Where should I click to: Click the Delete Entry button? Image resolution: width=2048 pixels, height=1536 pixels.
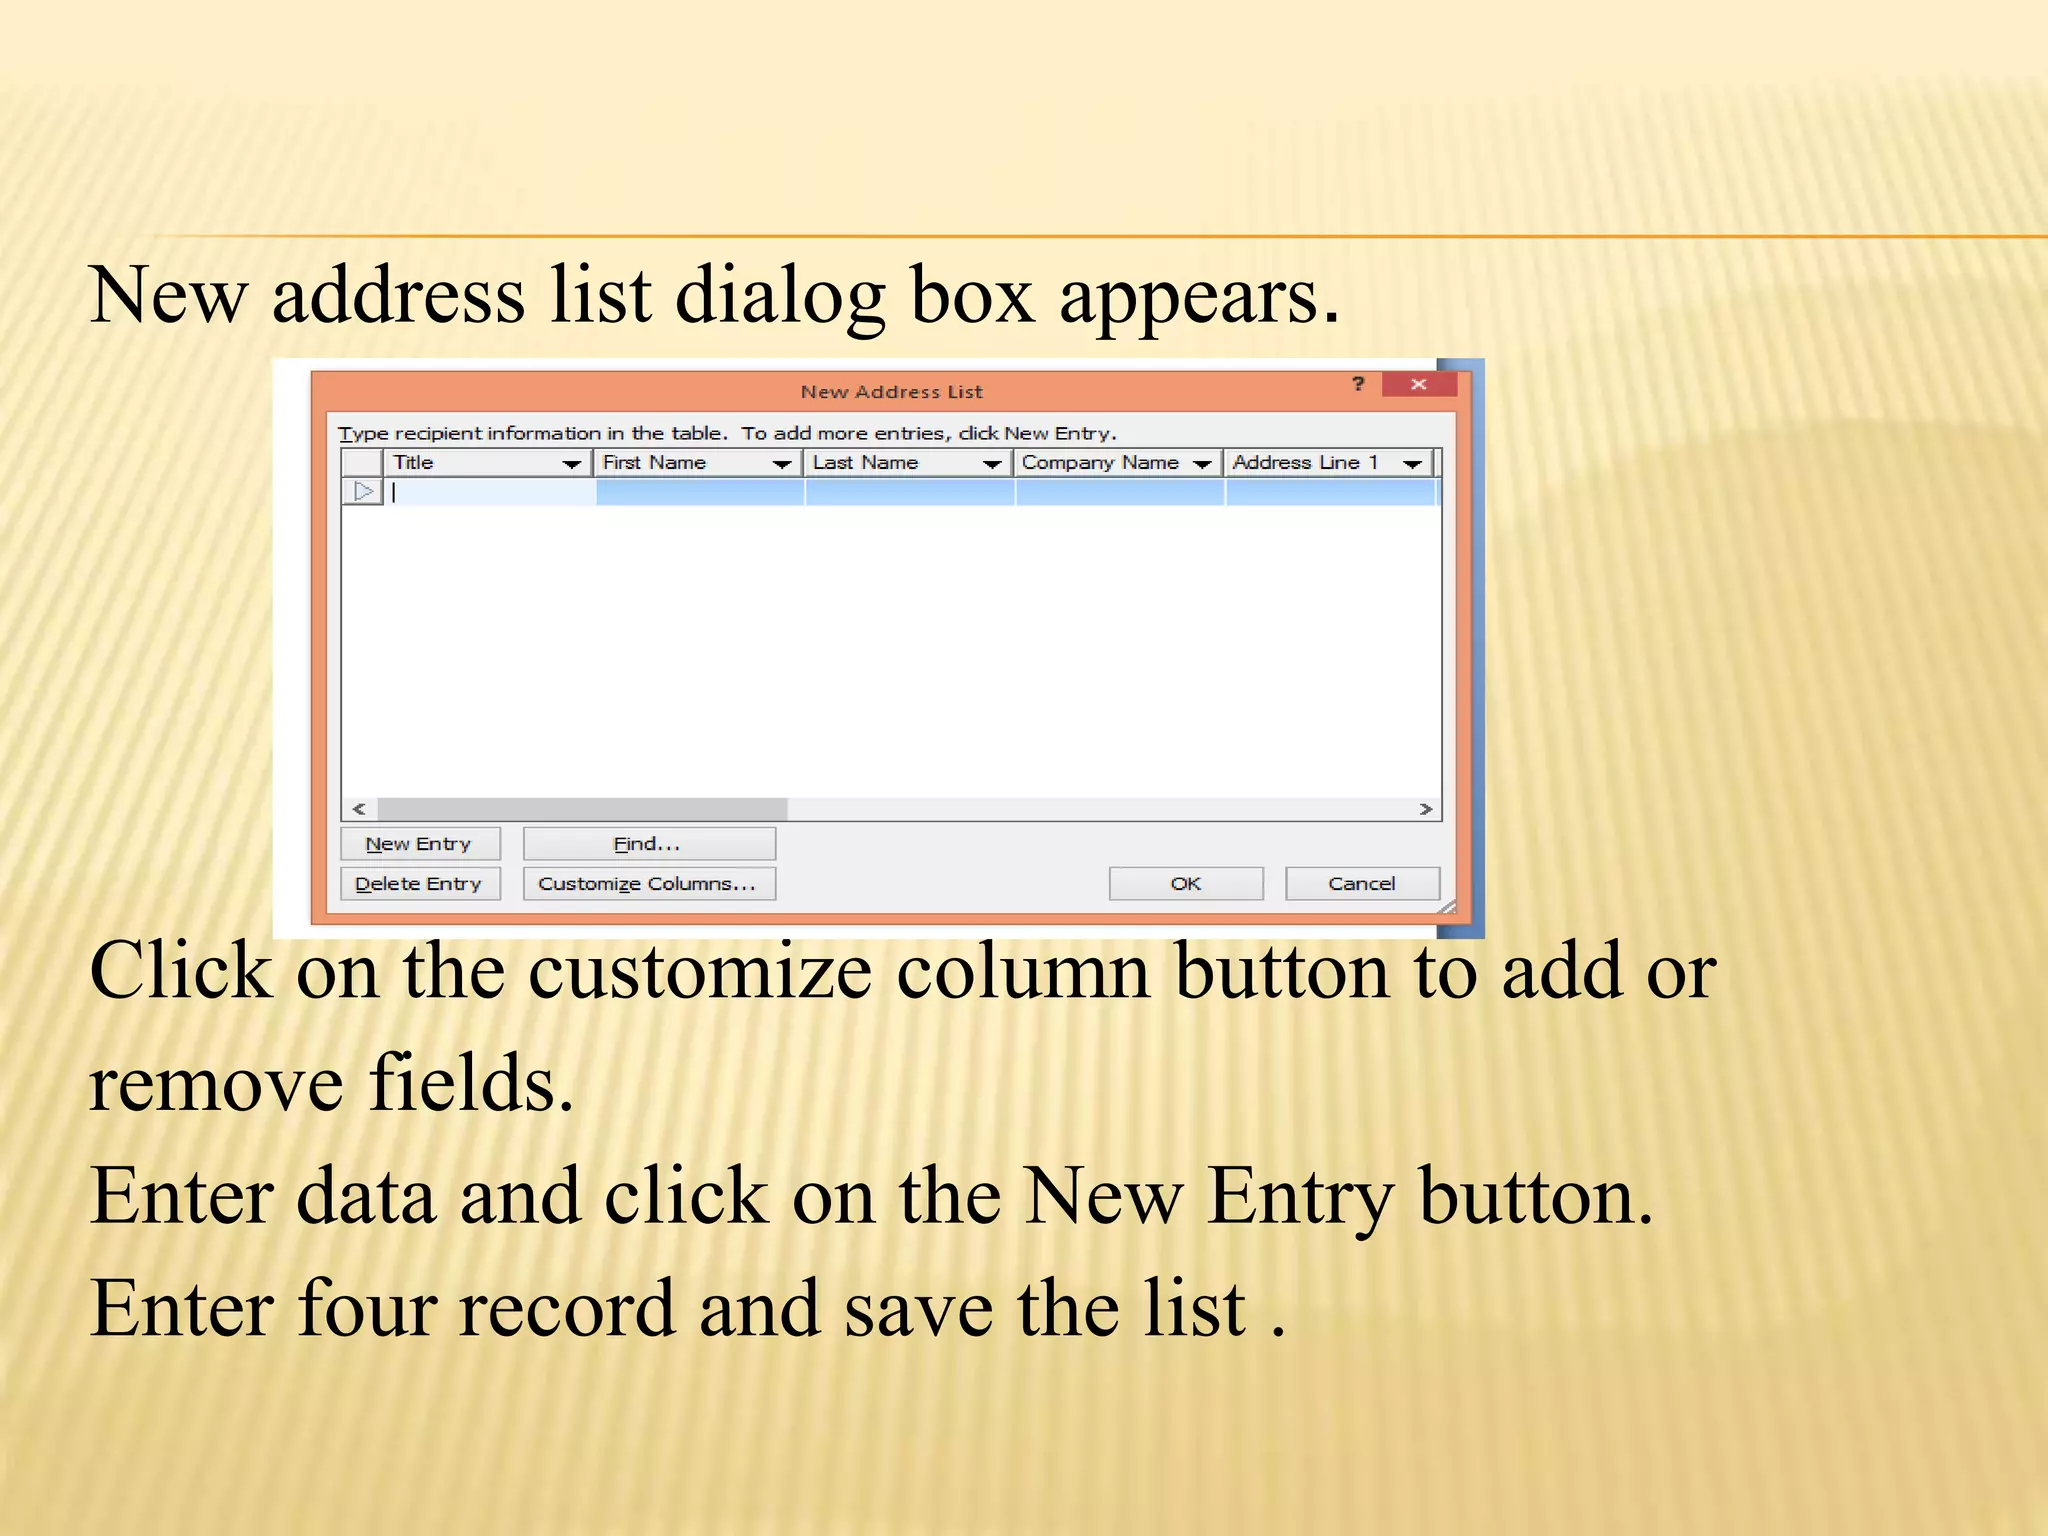coord(420,884)
